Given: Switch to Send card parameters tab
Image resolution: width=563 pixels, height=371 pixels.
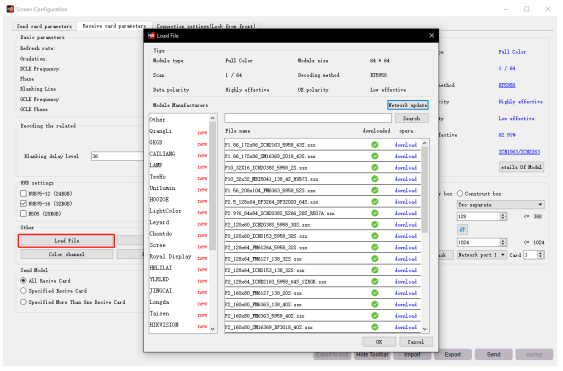Looking at the screenshot, I should (x=45, y=26).
